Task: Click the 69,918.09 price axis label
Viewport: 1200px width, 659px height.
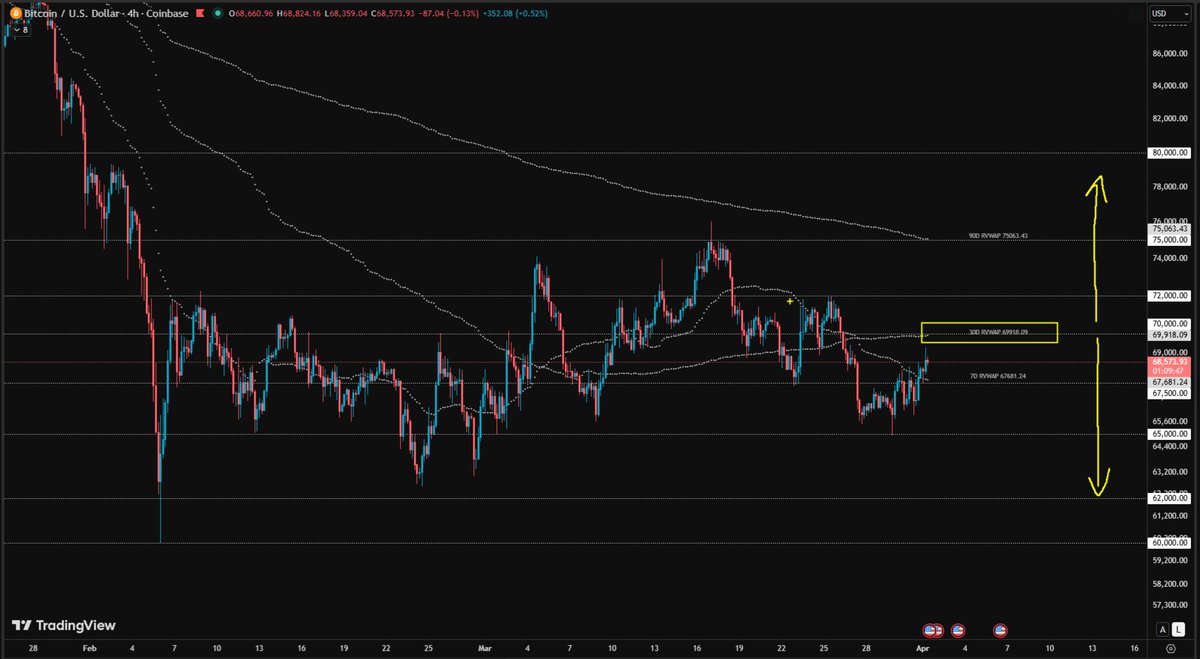Action: pos(1170,335)
